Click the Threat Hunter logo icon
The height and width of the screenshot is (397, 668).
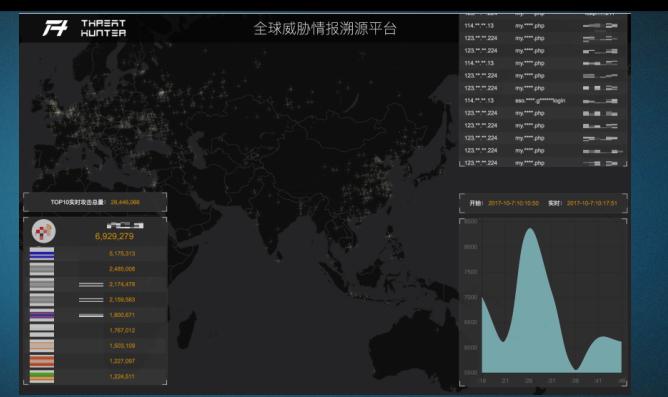[55, 28]
